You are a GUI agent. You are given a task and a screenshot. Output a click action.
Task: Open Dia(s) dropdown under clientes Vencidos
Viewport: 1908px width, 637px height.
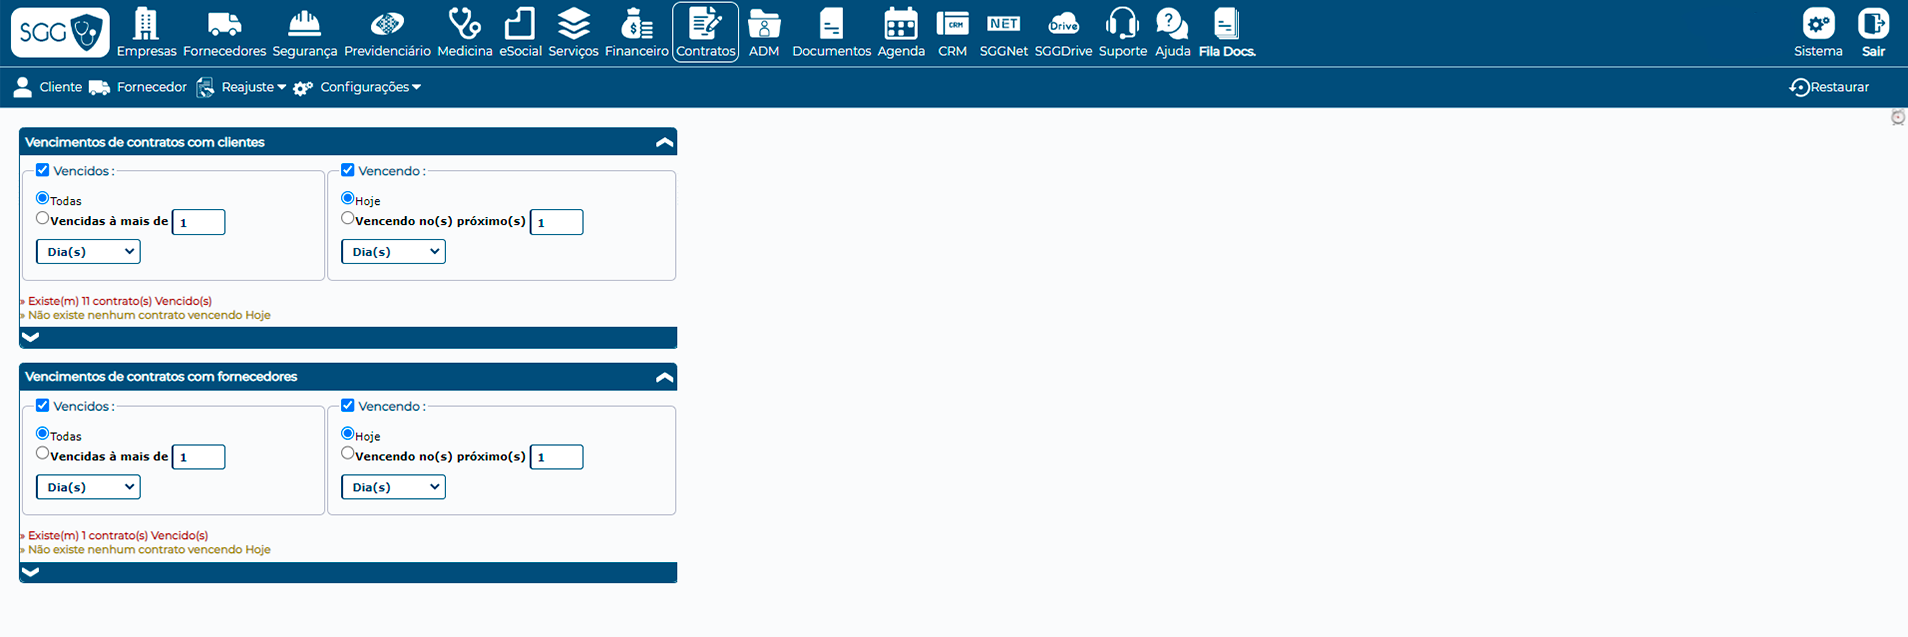click(89, 252)
